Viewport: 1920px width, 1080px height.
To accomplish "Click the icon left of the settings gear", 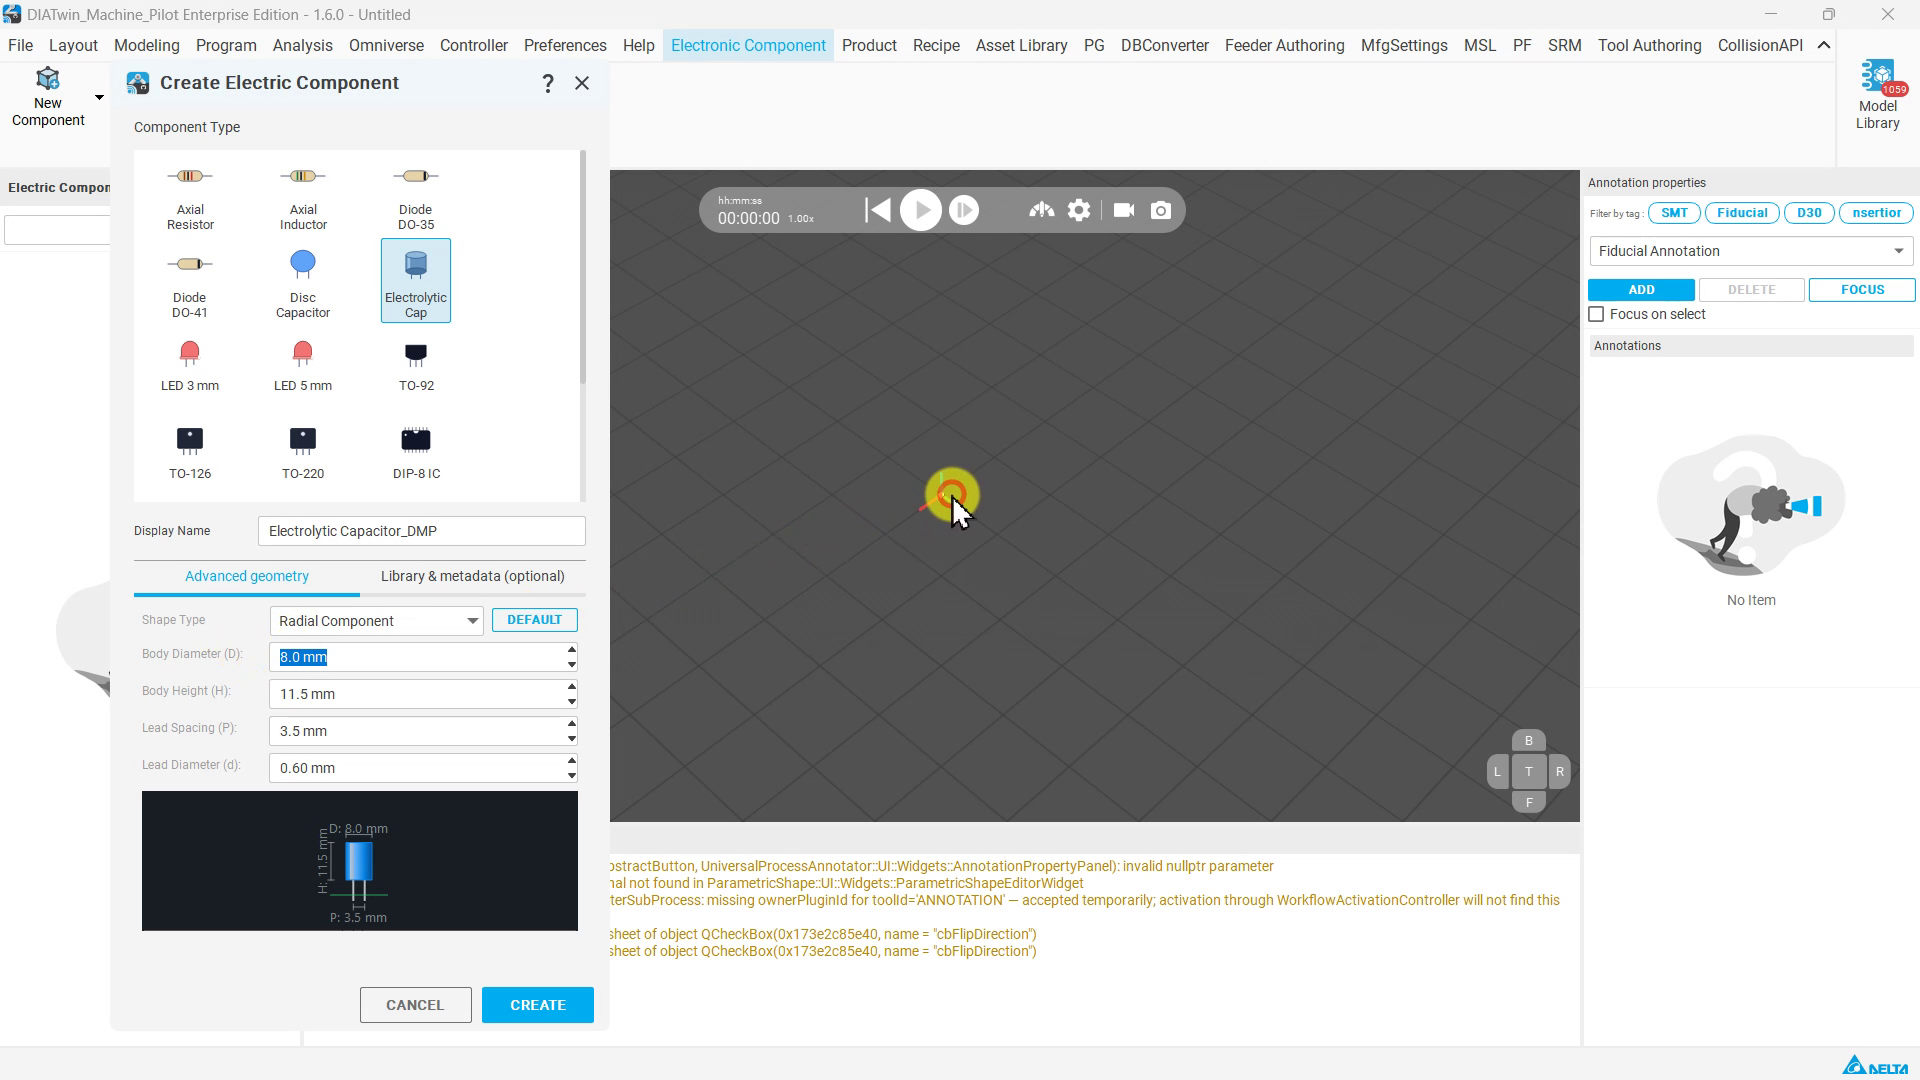I will pos(1042,210).
